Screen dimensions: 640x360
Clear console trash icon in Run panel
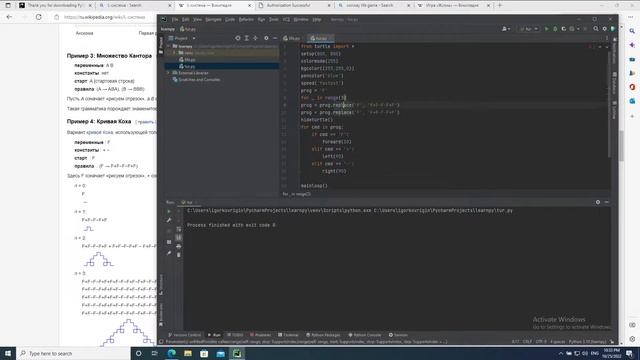pos(178,255)
